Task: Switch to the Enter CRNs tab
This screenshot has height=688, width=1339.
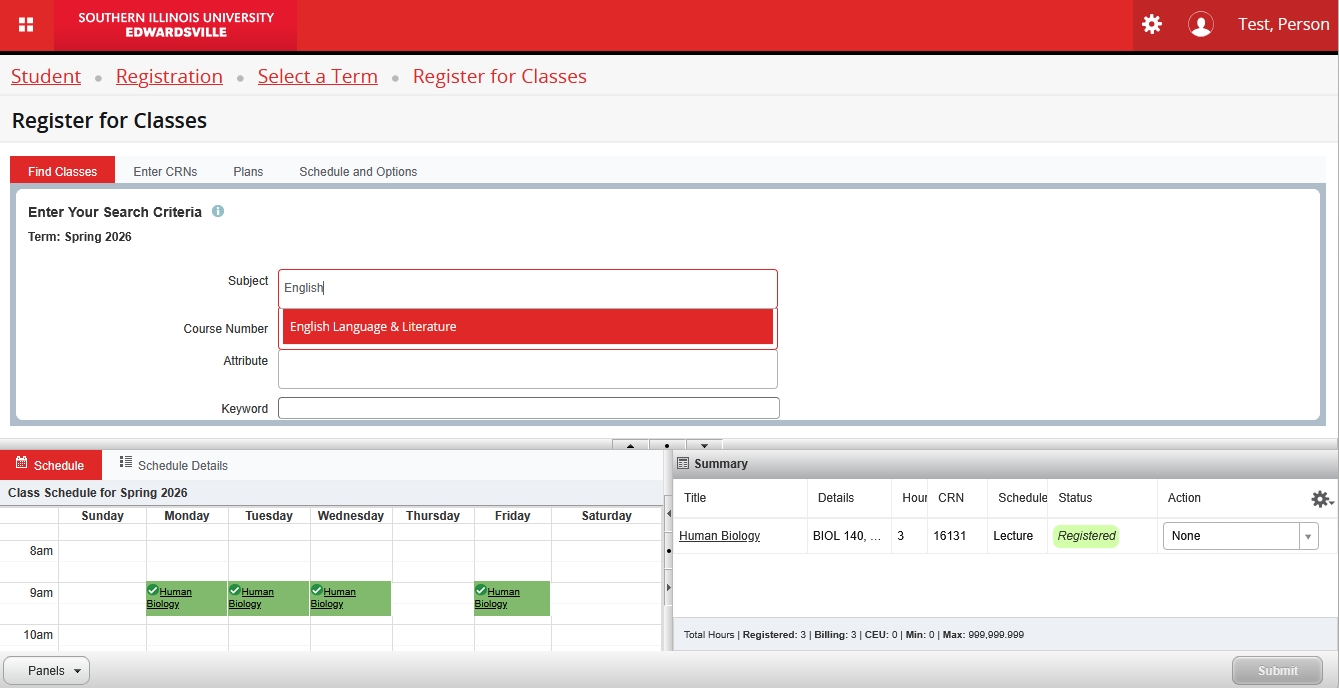Action: pyautogui.click(x=165, y=172)
